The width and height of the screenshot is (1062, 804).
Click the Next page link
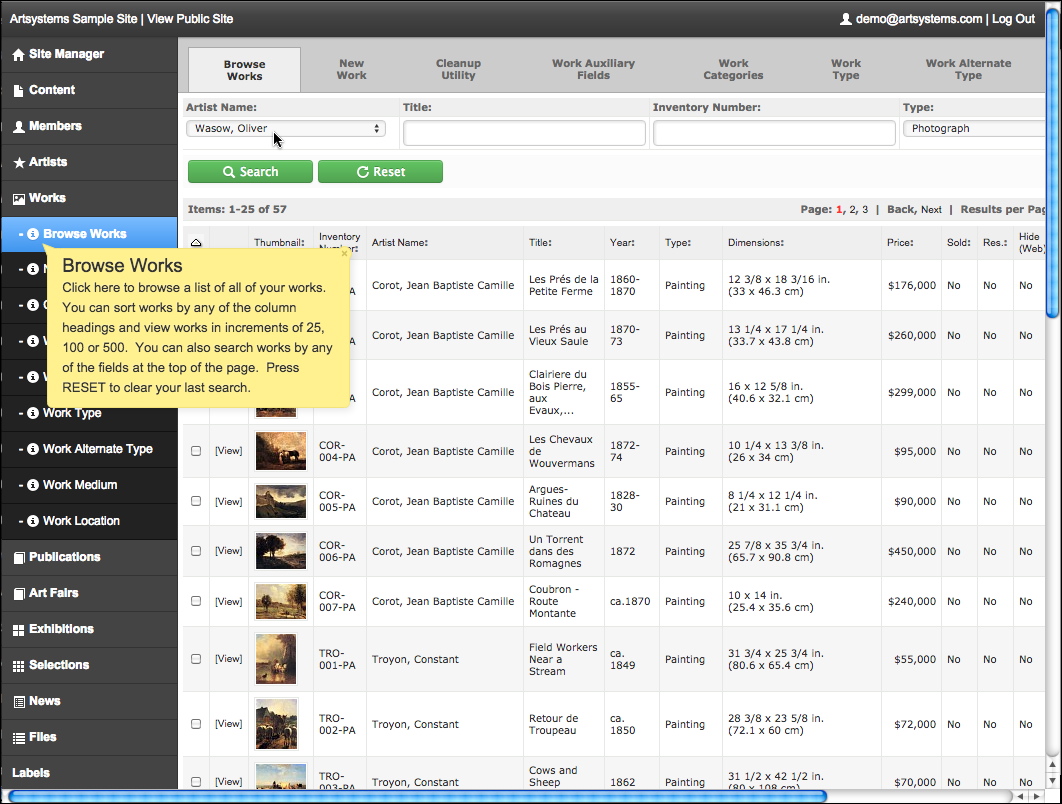tap(931, 209)
